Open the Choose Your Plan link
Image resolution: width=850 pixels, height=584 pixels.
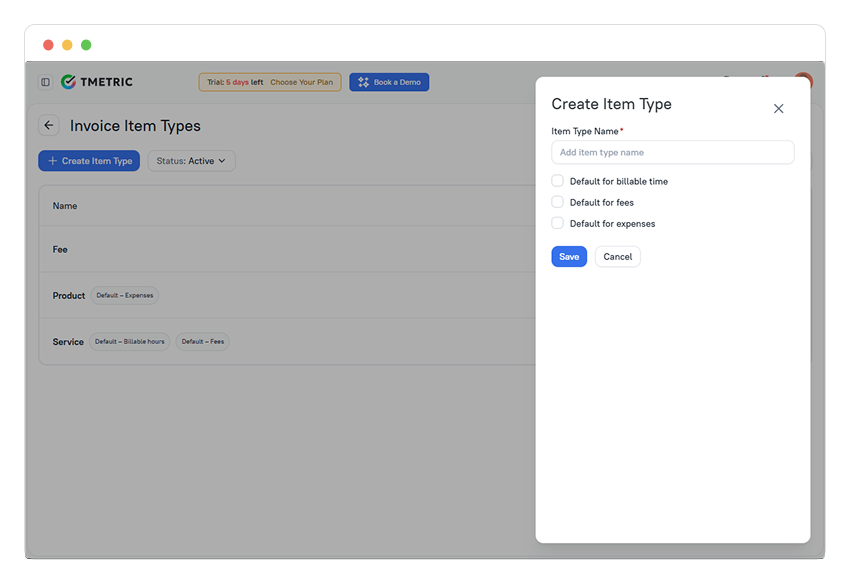point(301,82)
